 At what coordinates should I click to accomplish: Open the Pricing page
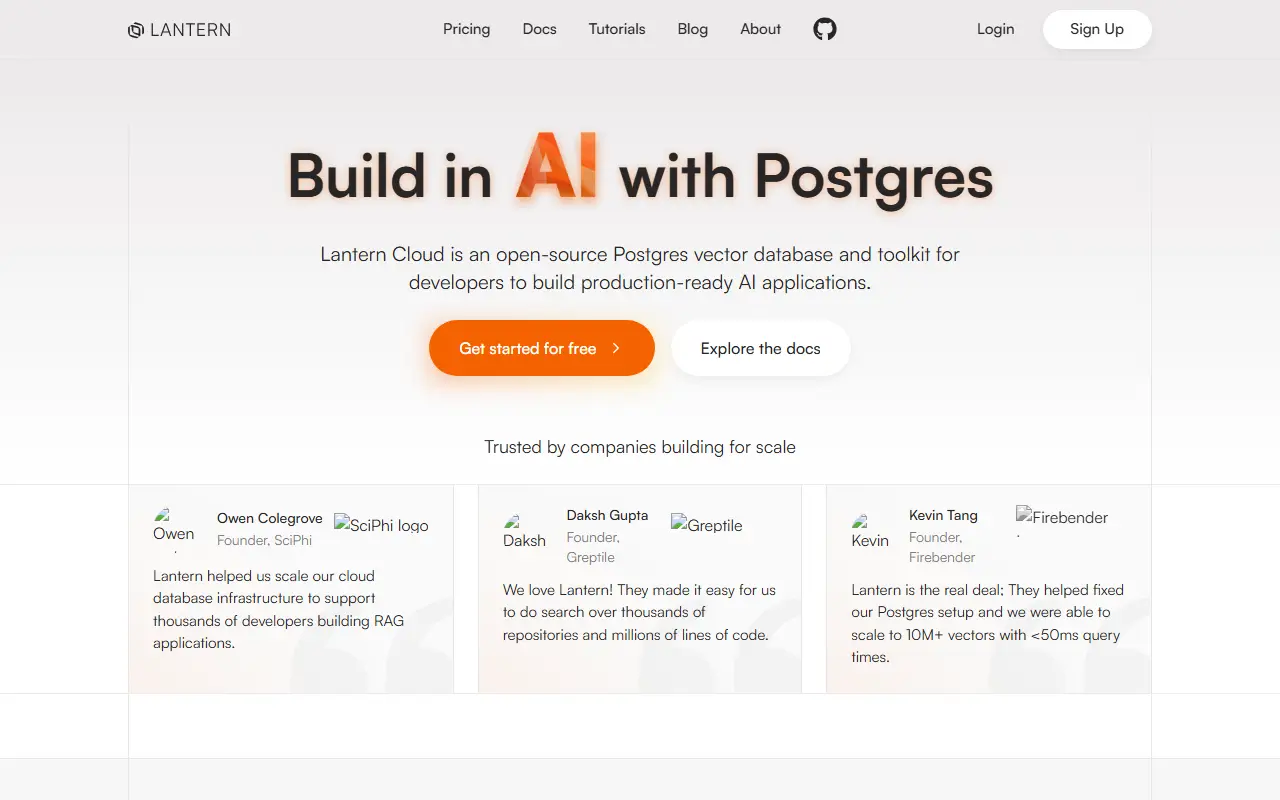[x=467, y=29]
